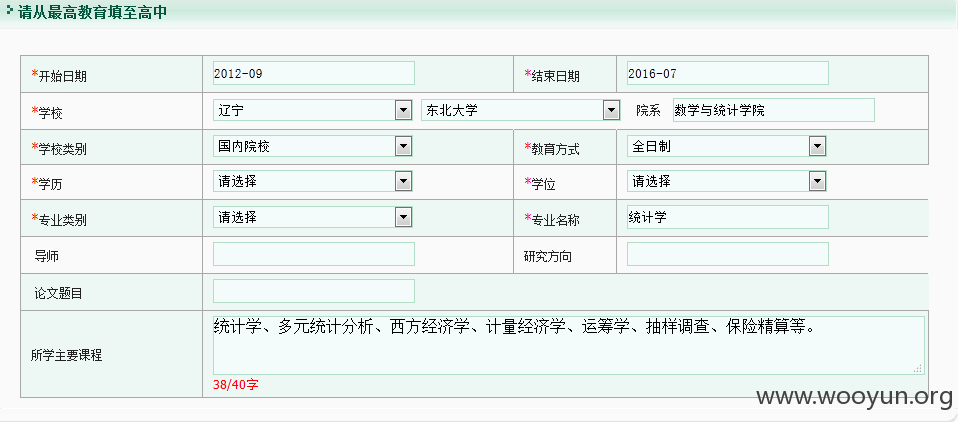The width and height of the screenshot is (962, 425).
Task: Click the start date field showing 2012-09
Action: 314,73
